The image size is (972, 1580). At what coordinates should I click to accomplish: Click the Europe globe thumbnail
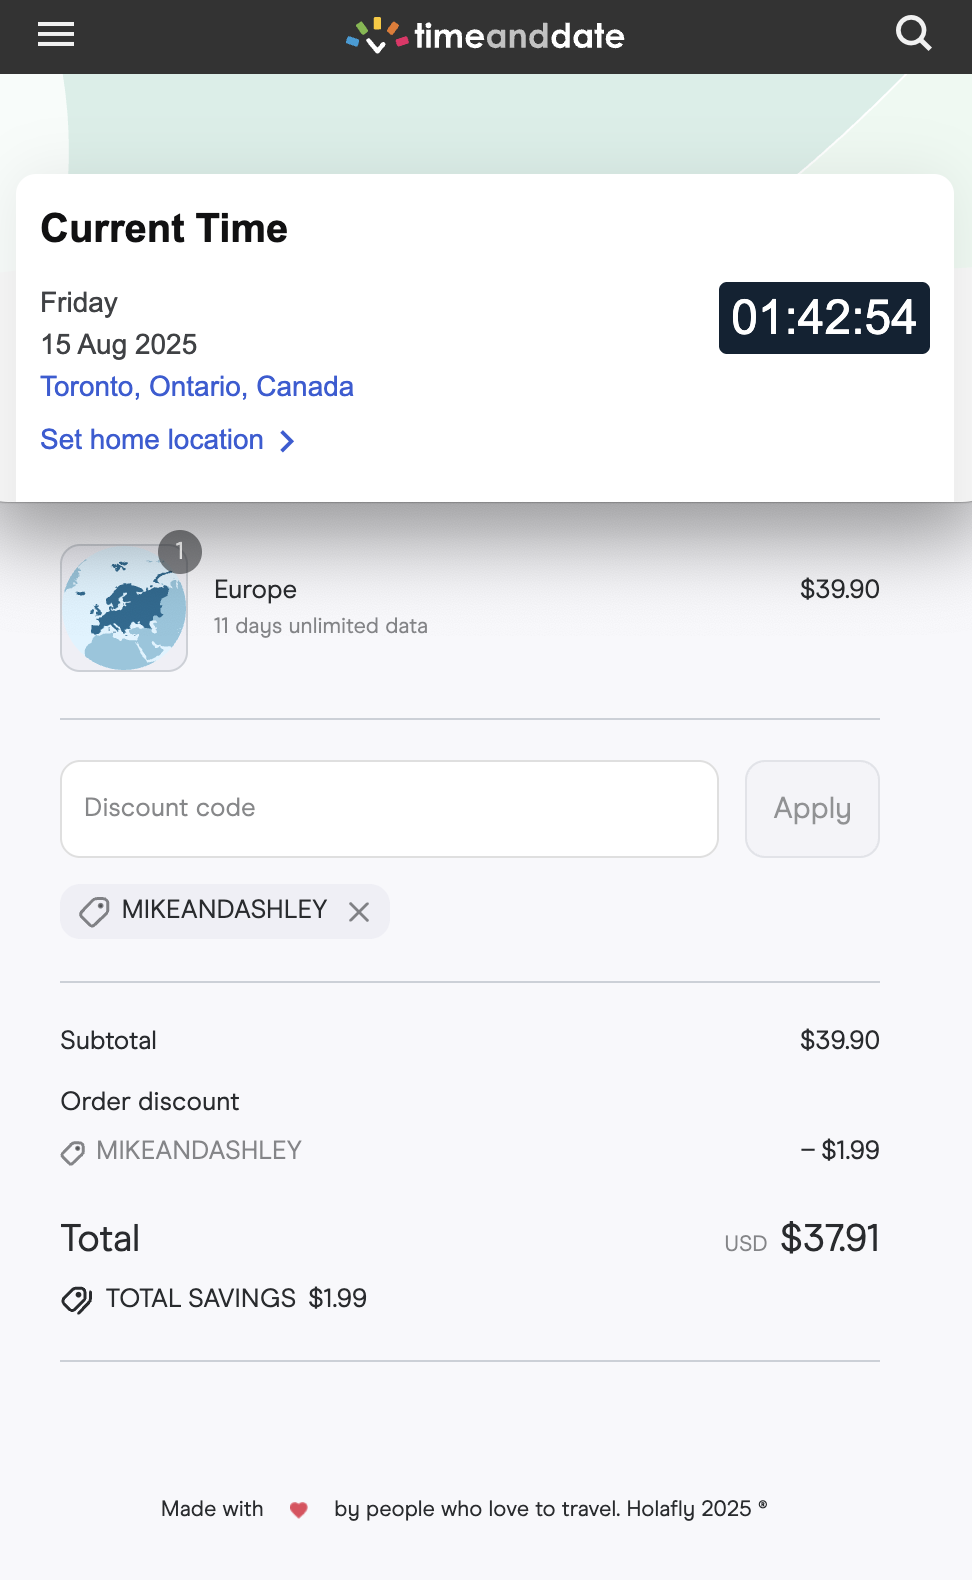coord(124,608)
